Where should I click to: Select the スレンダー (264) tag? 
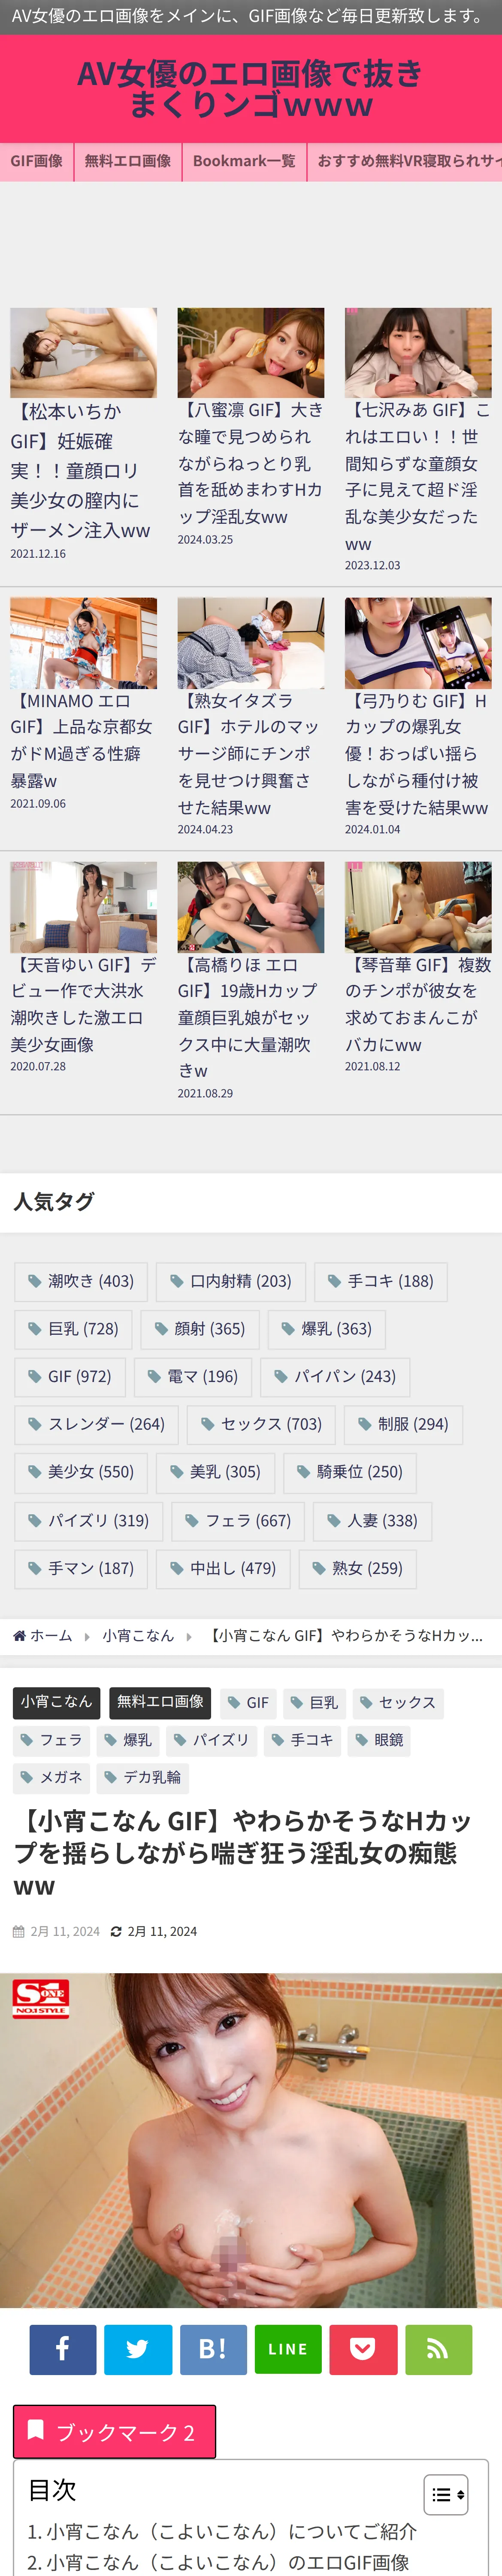tap(96, 1425)
